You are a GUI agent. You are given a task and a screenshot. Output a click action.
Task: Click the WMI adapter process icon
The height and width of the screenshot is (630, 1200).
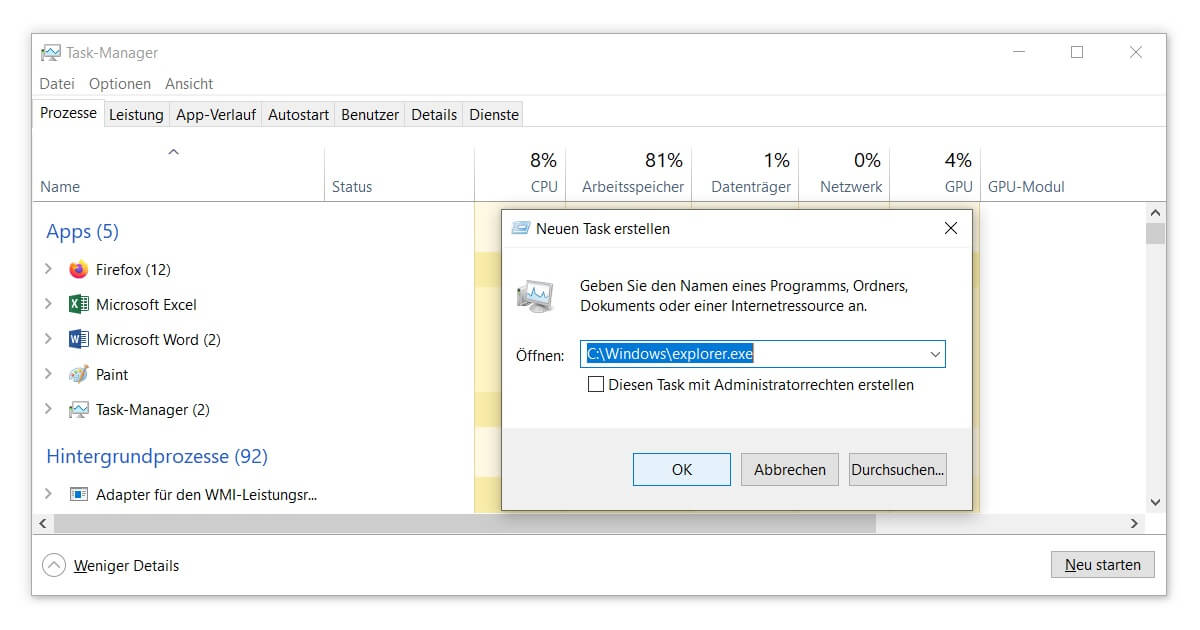tap(79, 495)
